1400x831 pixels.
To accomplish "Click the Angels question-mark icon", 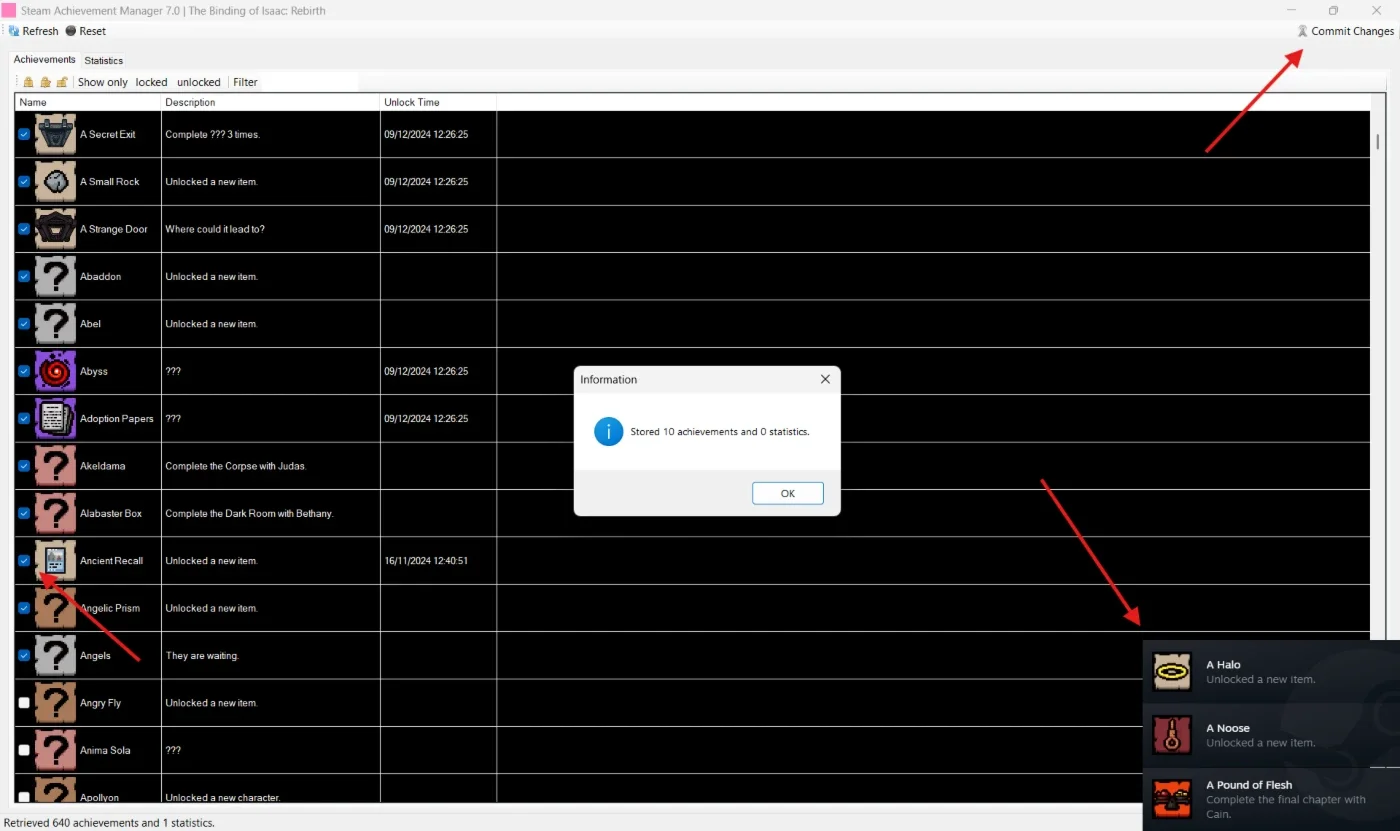I will (x=56, y=655).
